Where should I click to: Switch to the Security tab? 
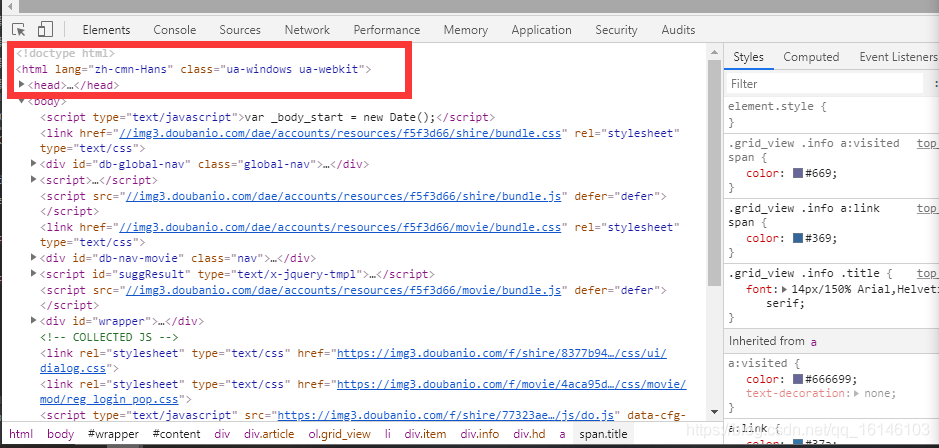616,30
